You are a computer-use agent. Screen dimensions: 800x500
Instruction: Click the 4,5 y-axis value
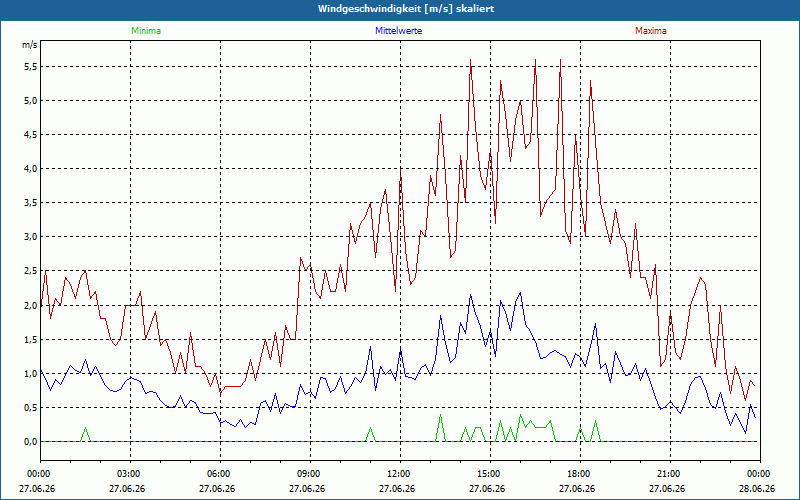tap(31, 135)
